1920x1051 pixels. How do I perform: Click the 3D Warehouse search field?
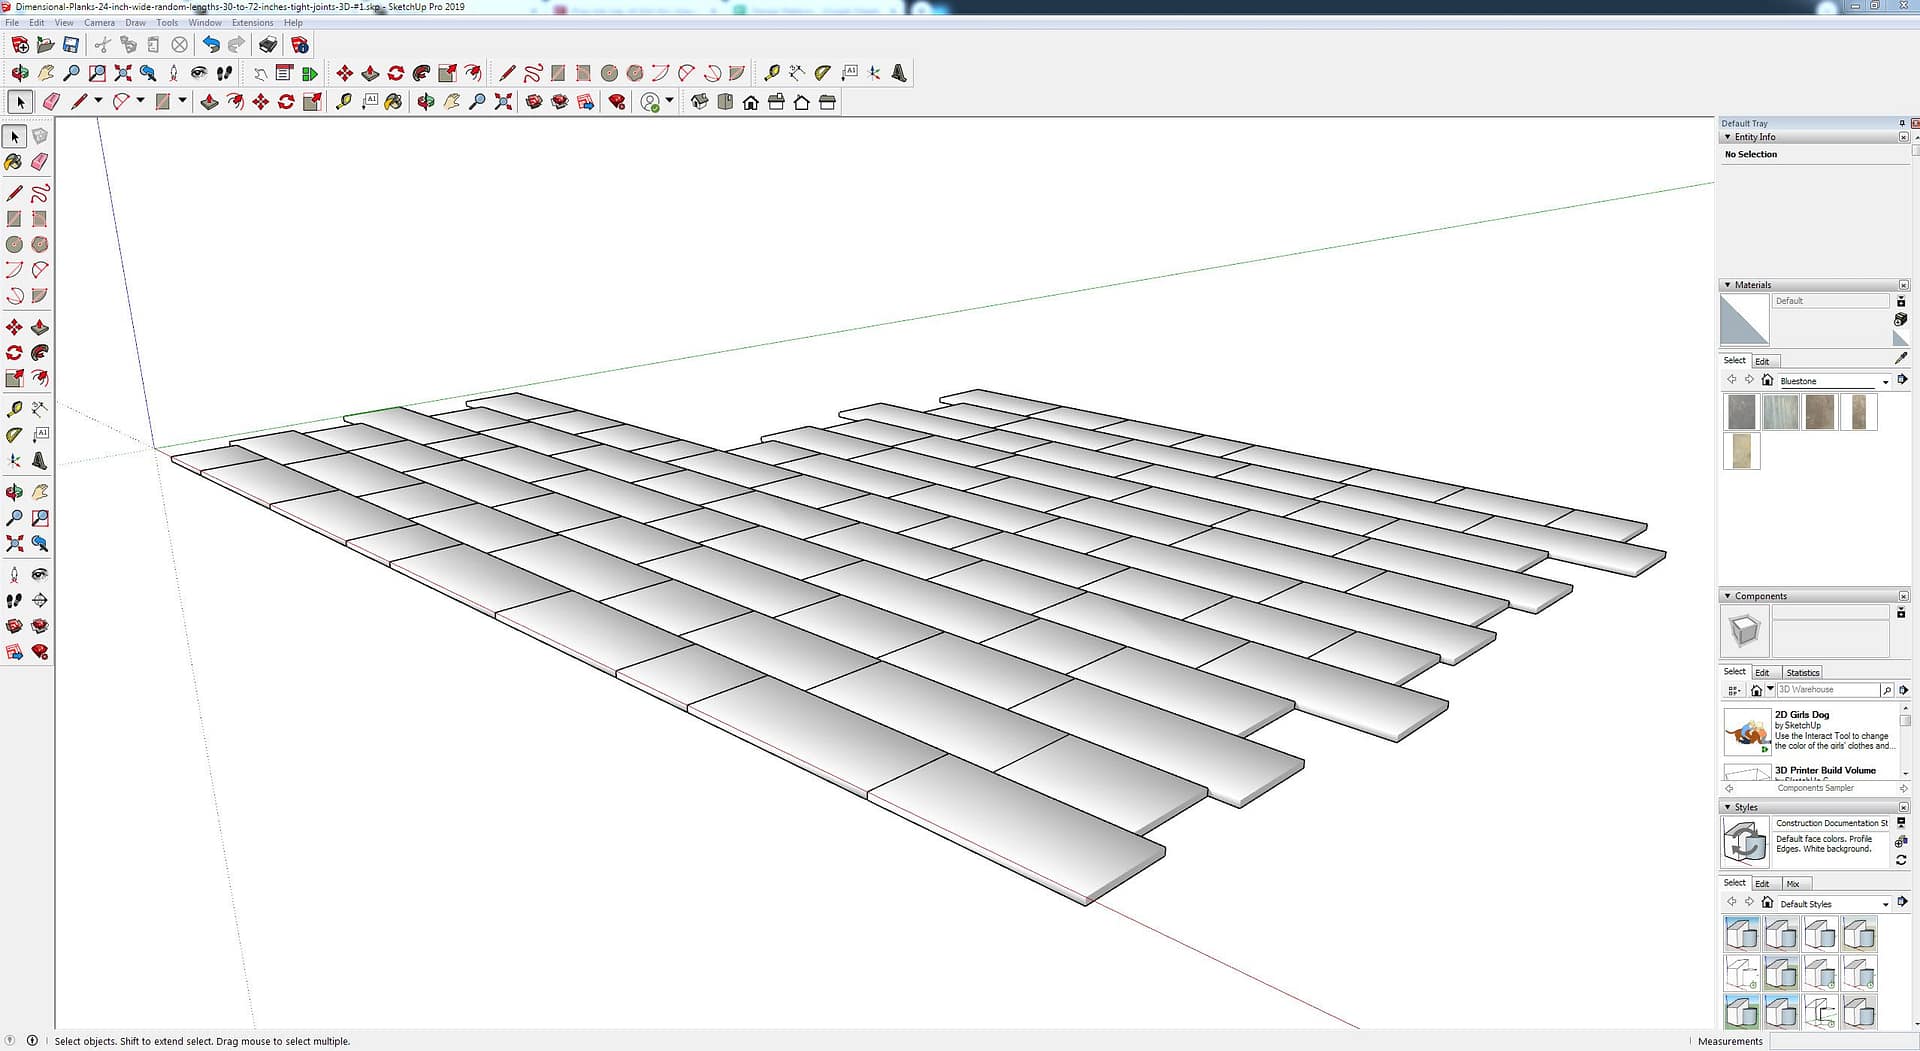click(1826, 690)
